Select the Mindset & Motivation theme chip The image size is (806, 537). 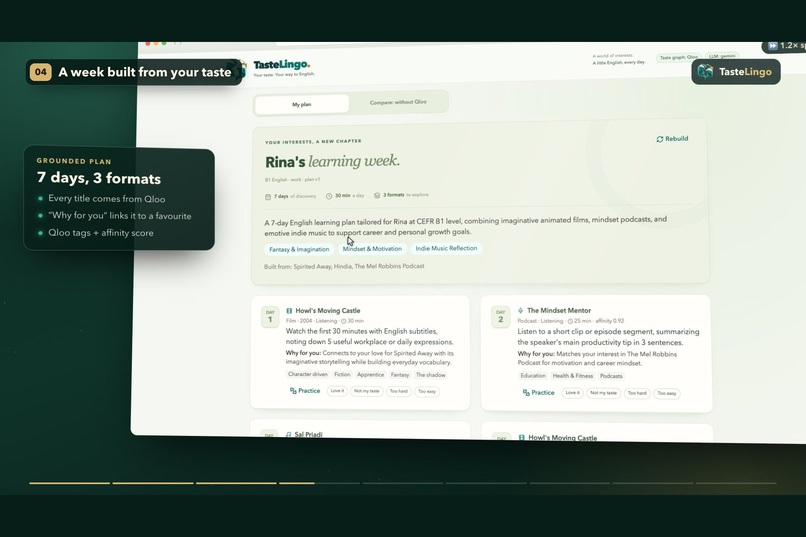(x=372, y=249)
